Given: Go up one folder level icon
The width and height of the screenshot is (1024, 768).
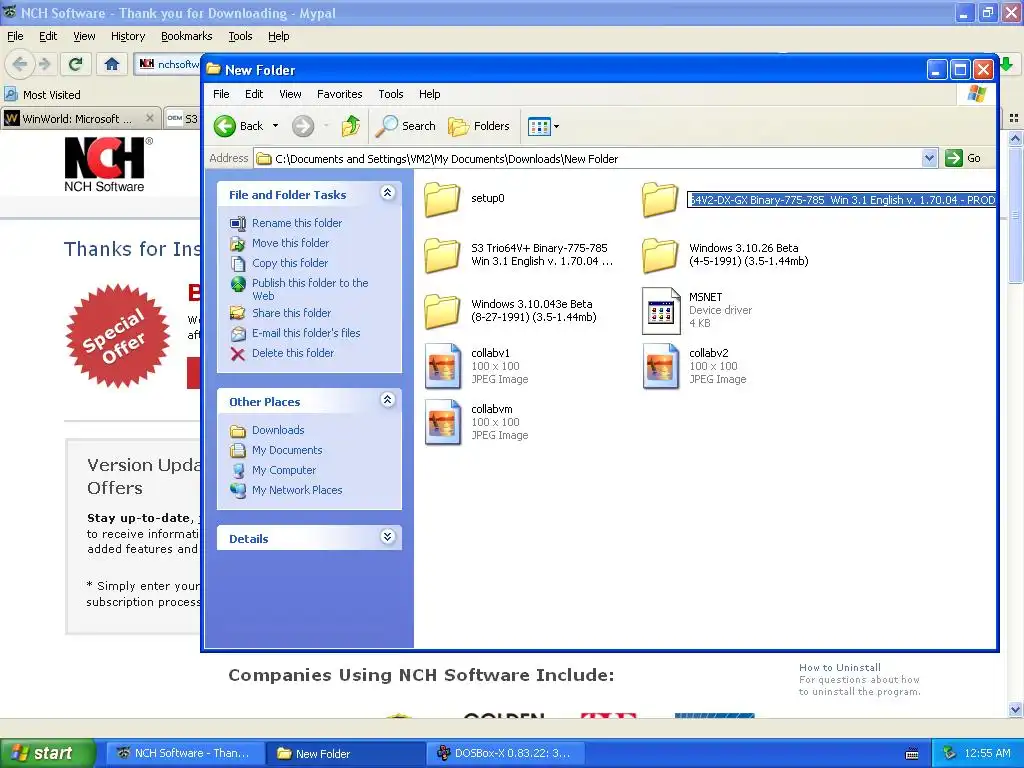Looking at the screenshot, I should coord(351,126).
